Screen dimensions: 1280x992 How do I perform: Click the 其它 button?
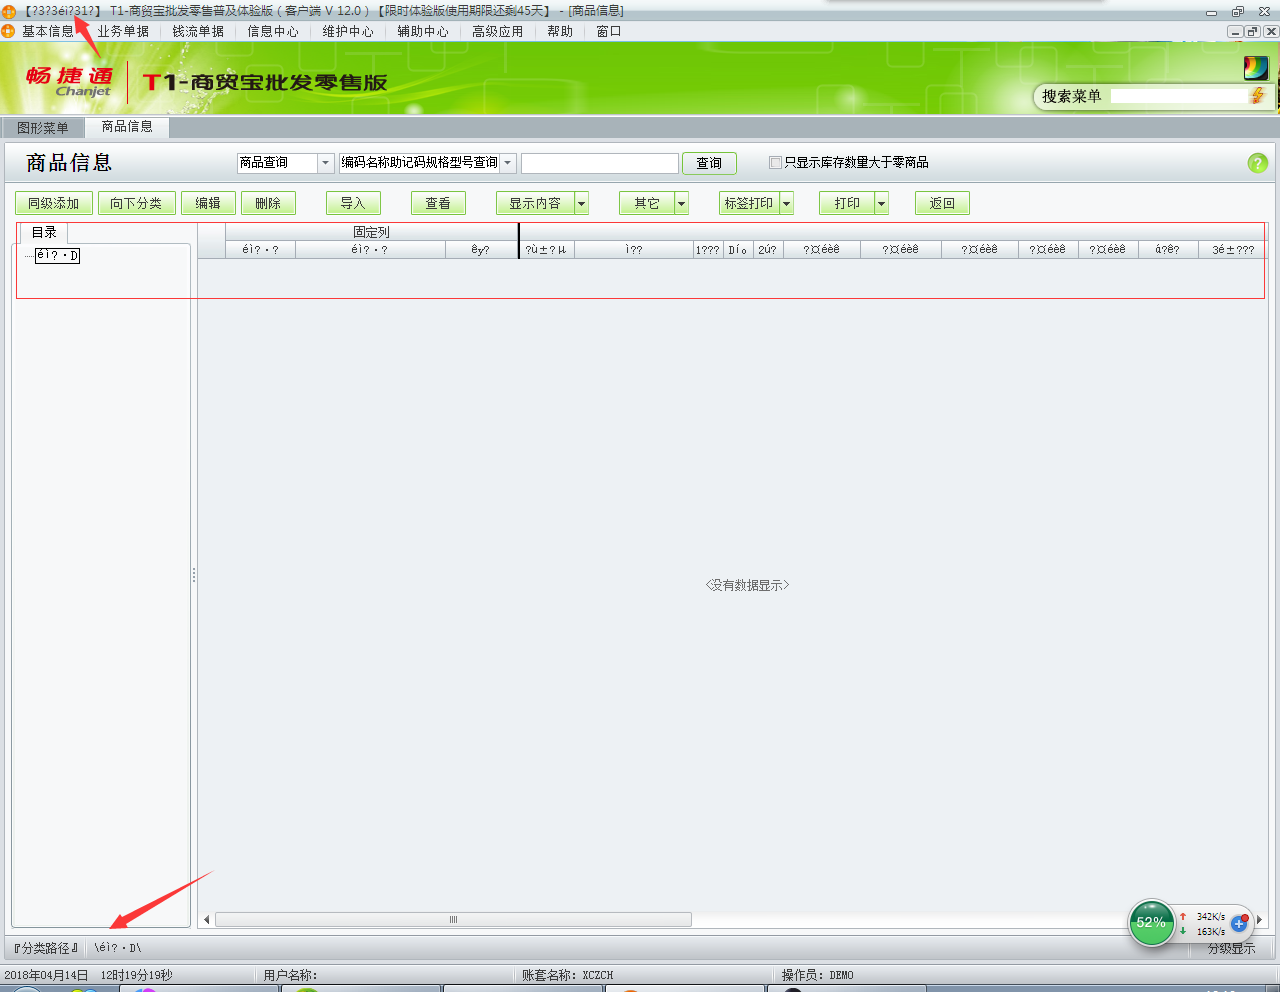click(x=647, y=203)
